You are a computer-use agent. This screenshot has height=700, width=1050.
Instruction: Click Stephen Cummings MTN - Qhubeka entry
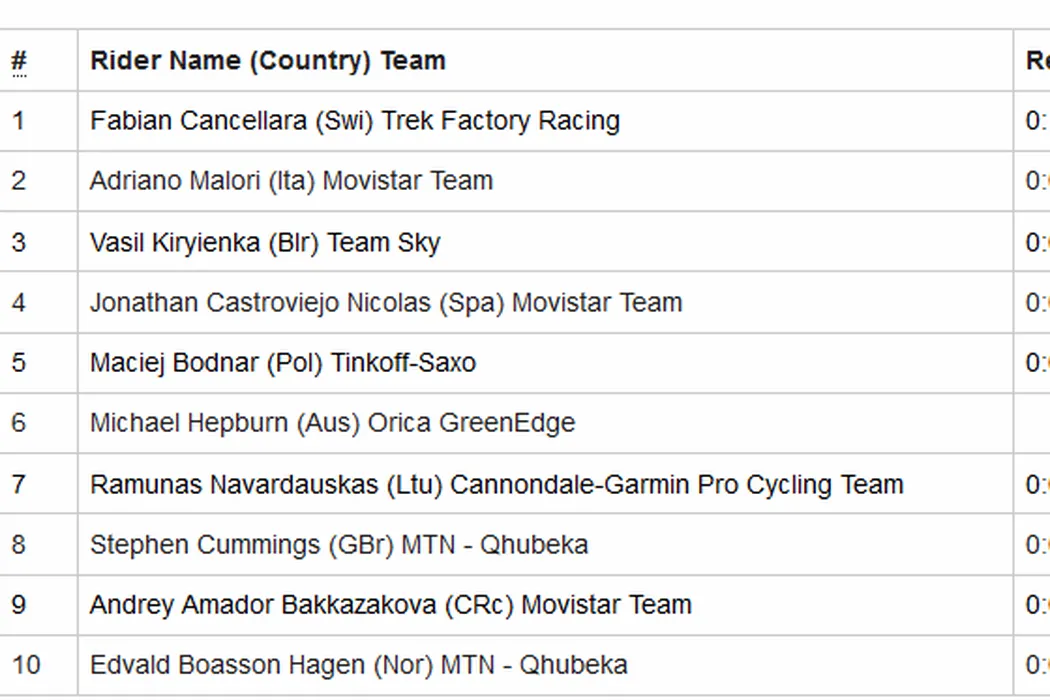[x=338, y=545]
